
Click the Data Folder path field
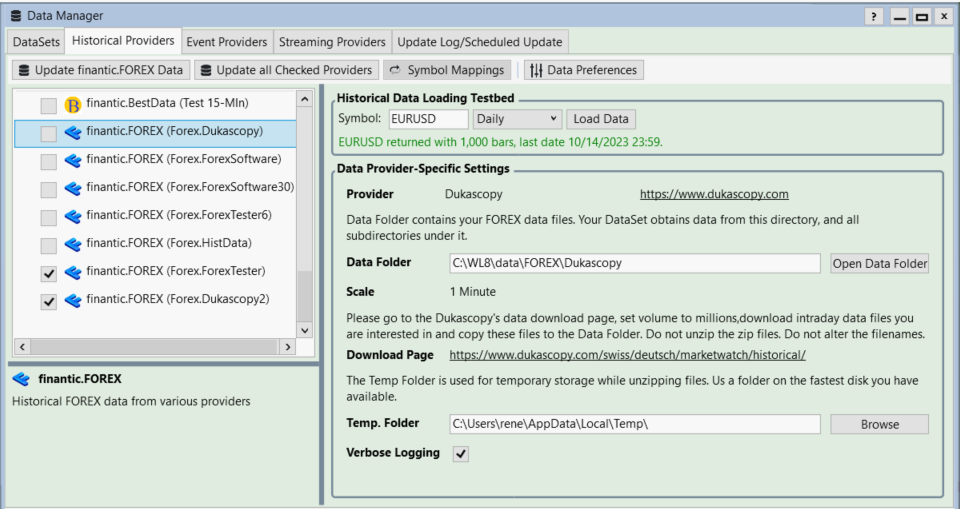pyautogui.click(x=635, y=263)
